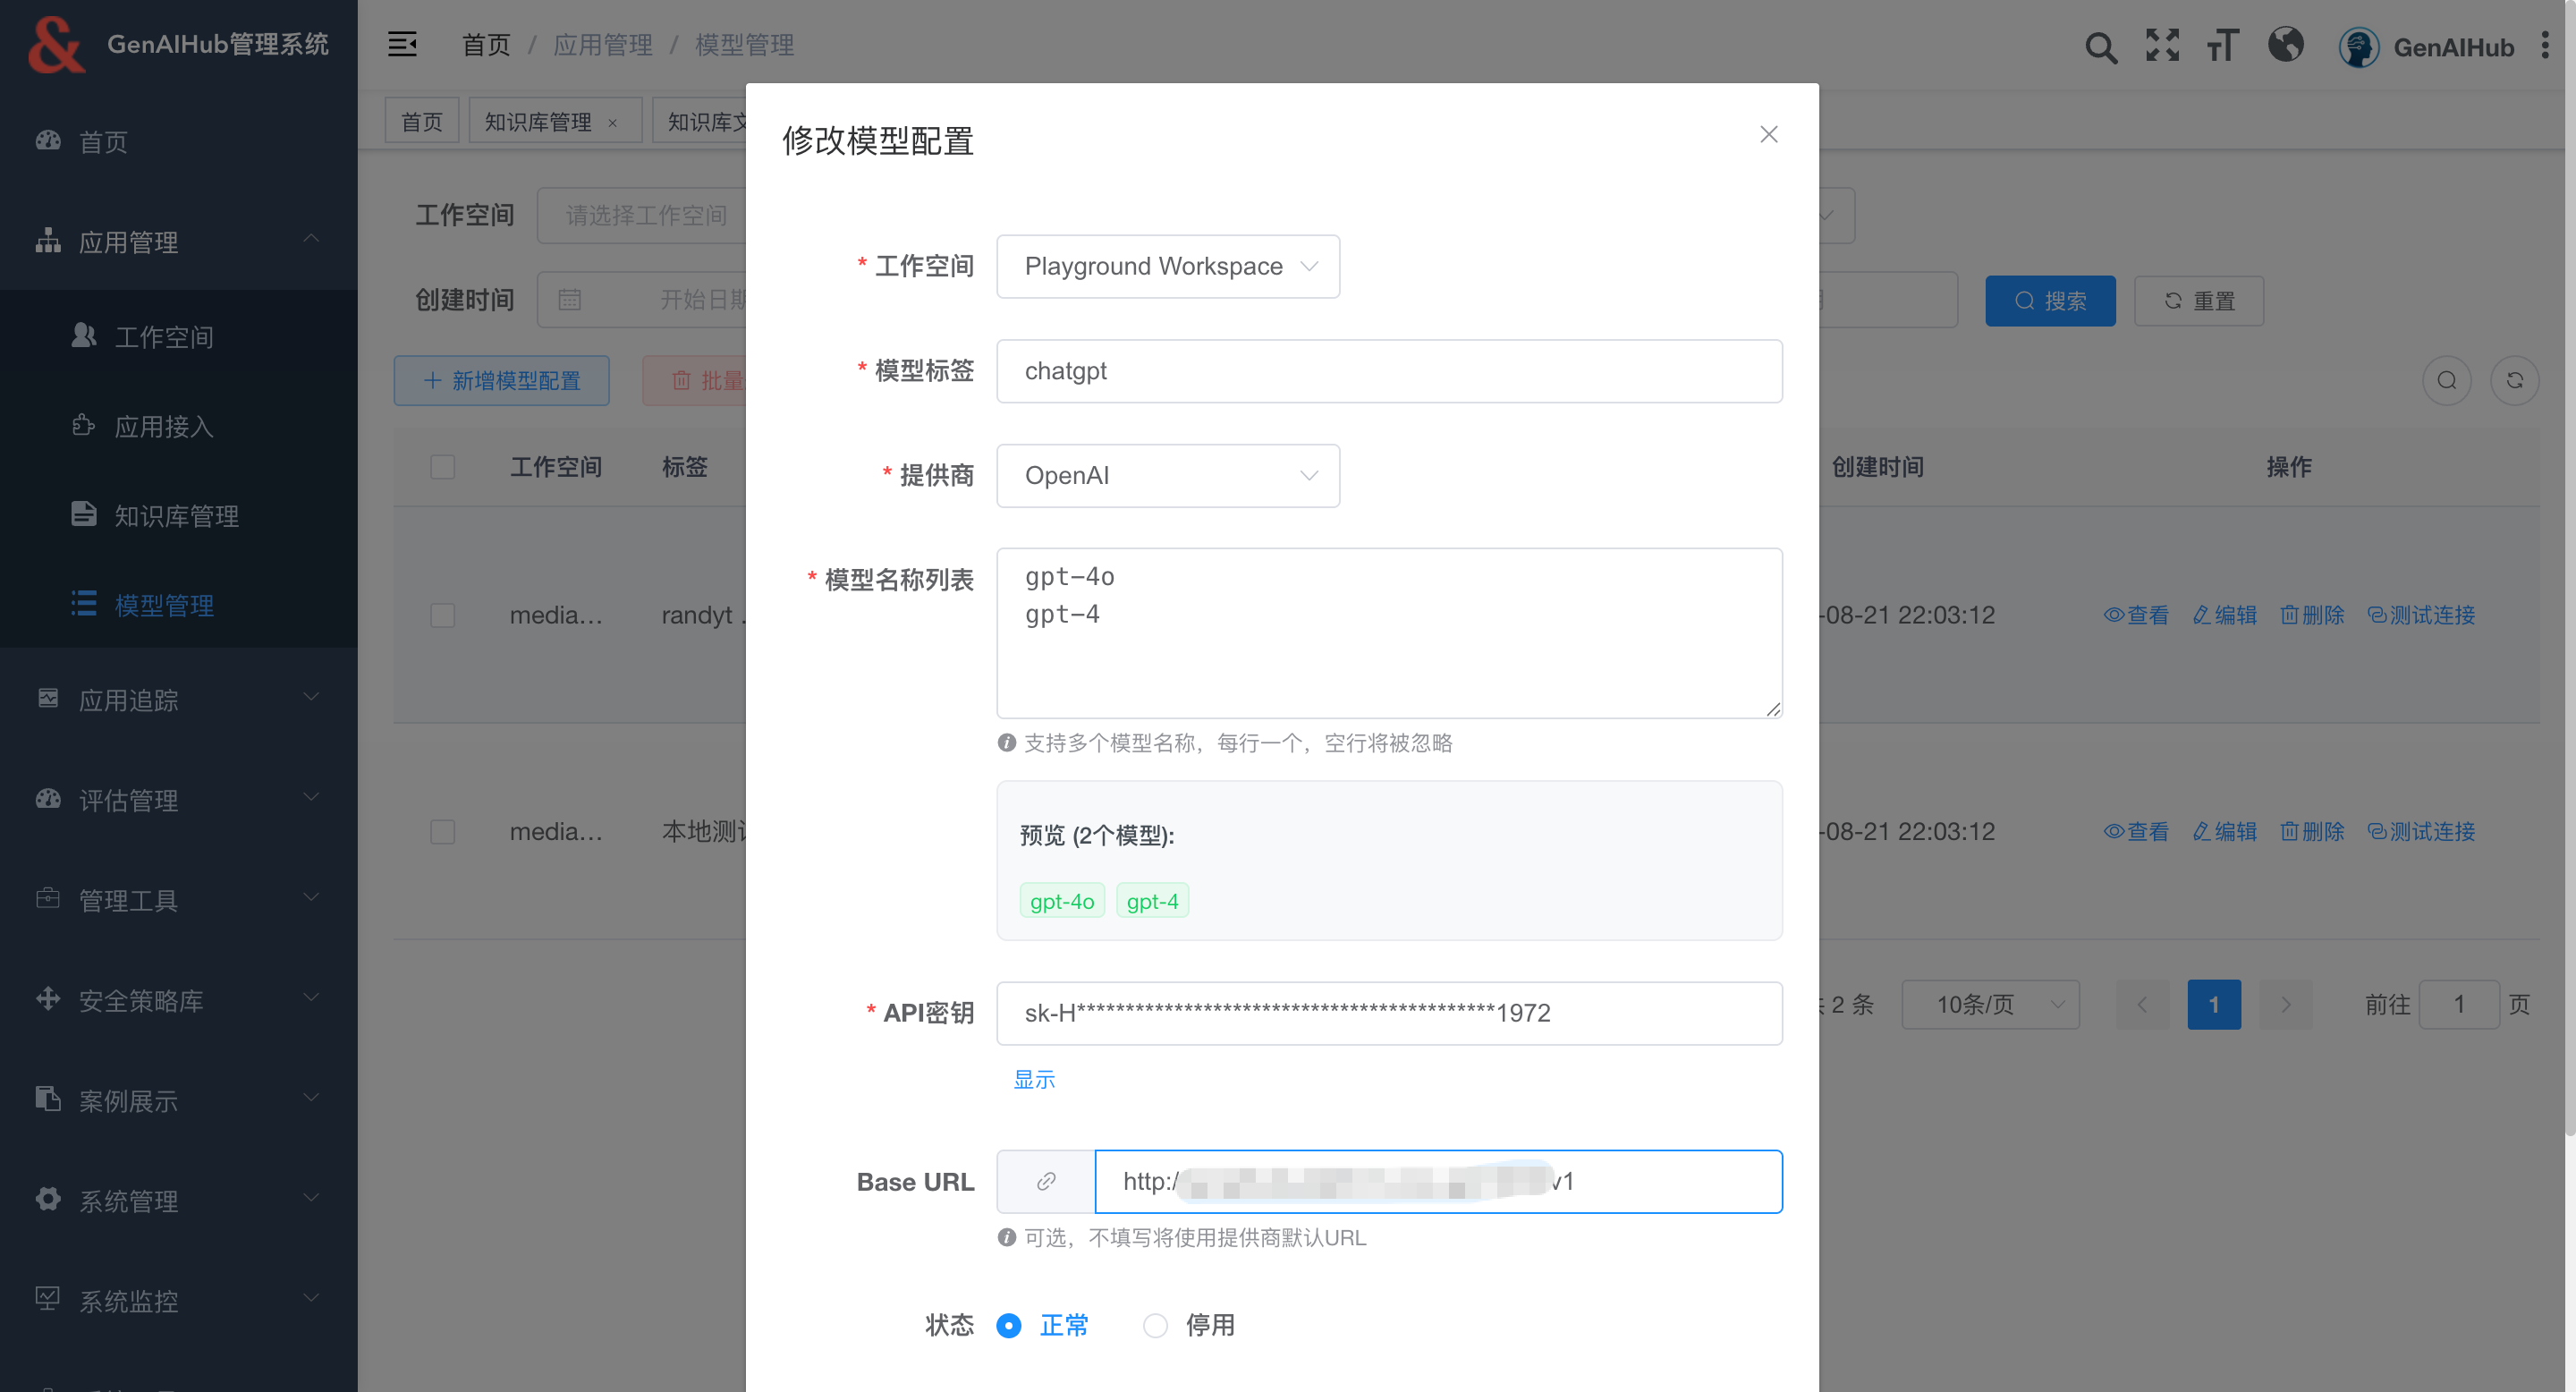Click the sidebar collapse hamburger icon
Viewport: 2576px width, 1392px height.
point(402,44)
